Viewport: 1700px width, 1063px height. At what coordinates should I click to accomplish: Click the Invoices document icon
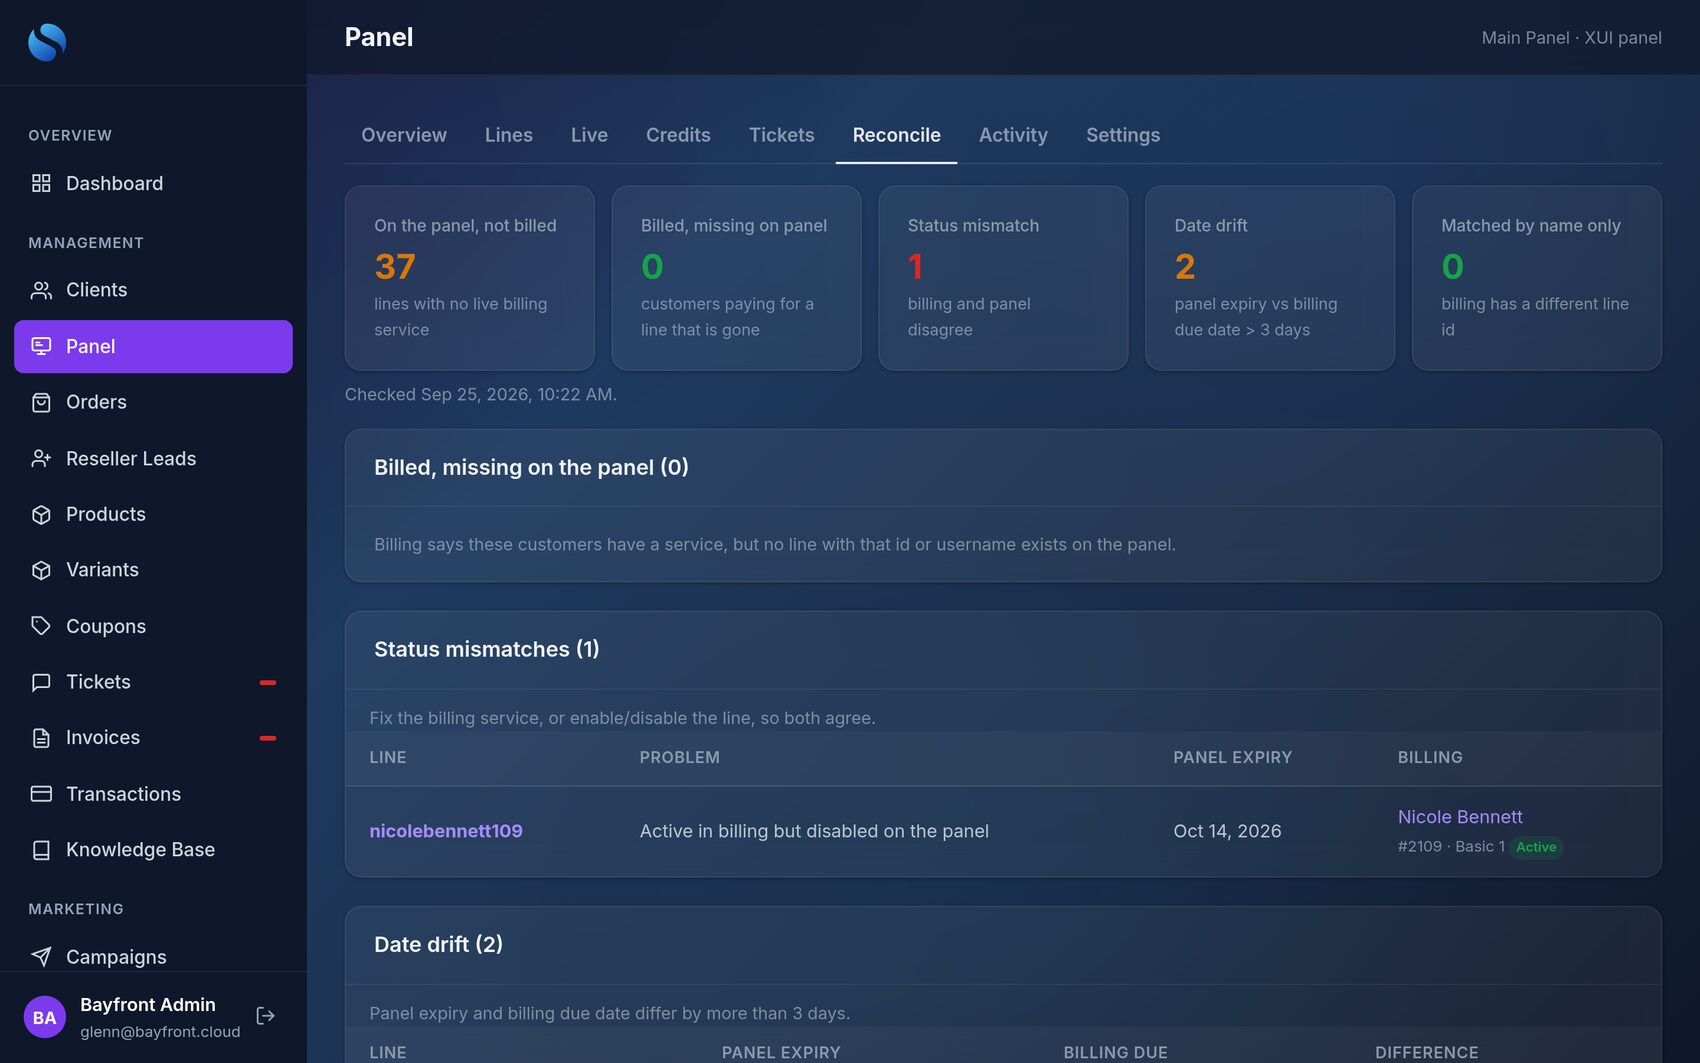pos(41,738)
